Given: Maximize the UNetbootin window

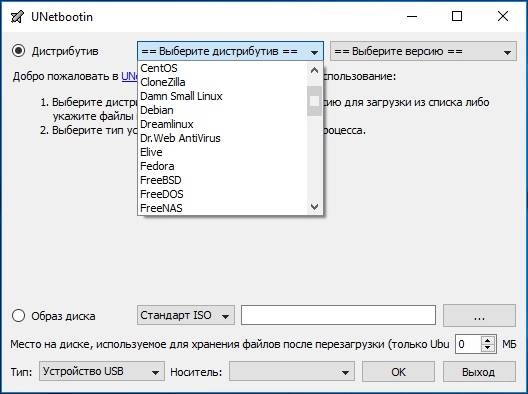Looking at the screenshot, I should (457, 16).
